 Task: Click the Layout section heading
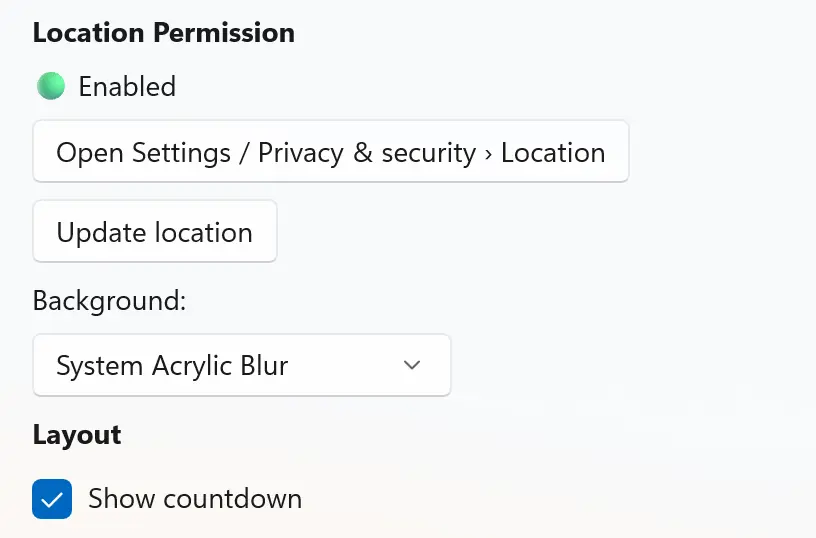pyautogui.click(x=77, y=435)
